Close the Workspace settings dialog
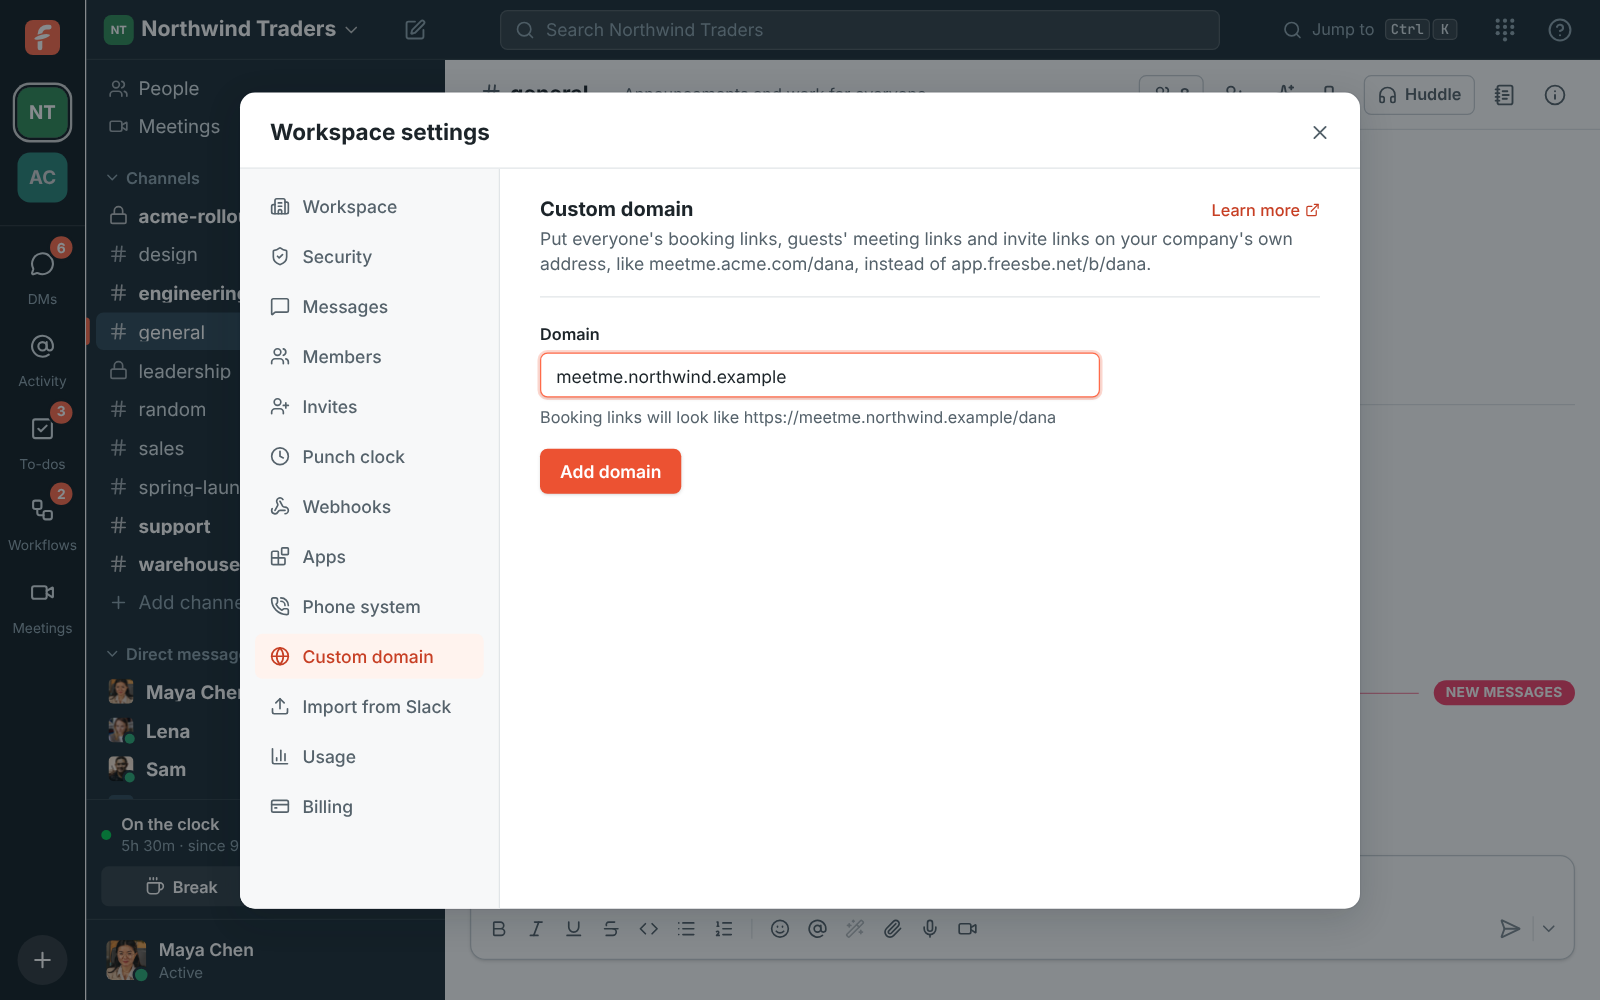Image resolution: width=1600 pixels, height=1000 pixels. pyautogui.click(x=1320, y=133)
